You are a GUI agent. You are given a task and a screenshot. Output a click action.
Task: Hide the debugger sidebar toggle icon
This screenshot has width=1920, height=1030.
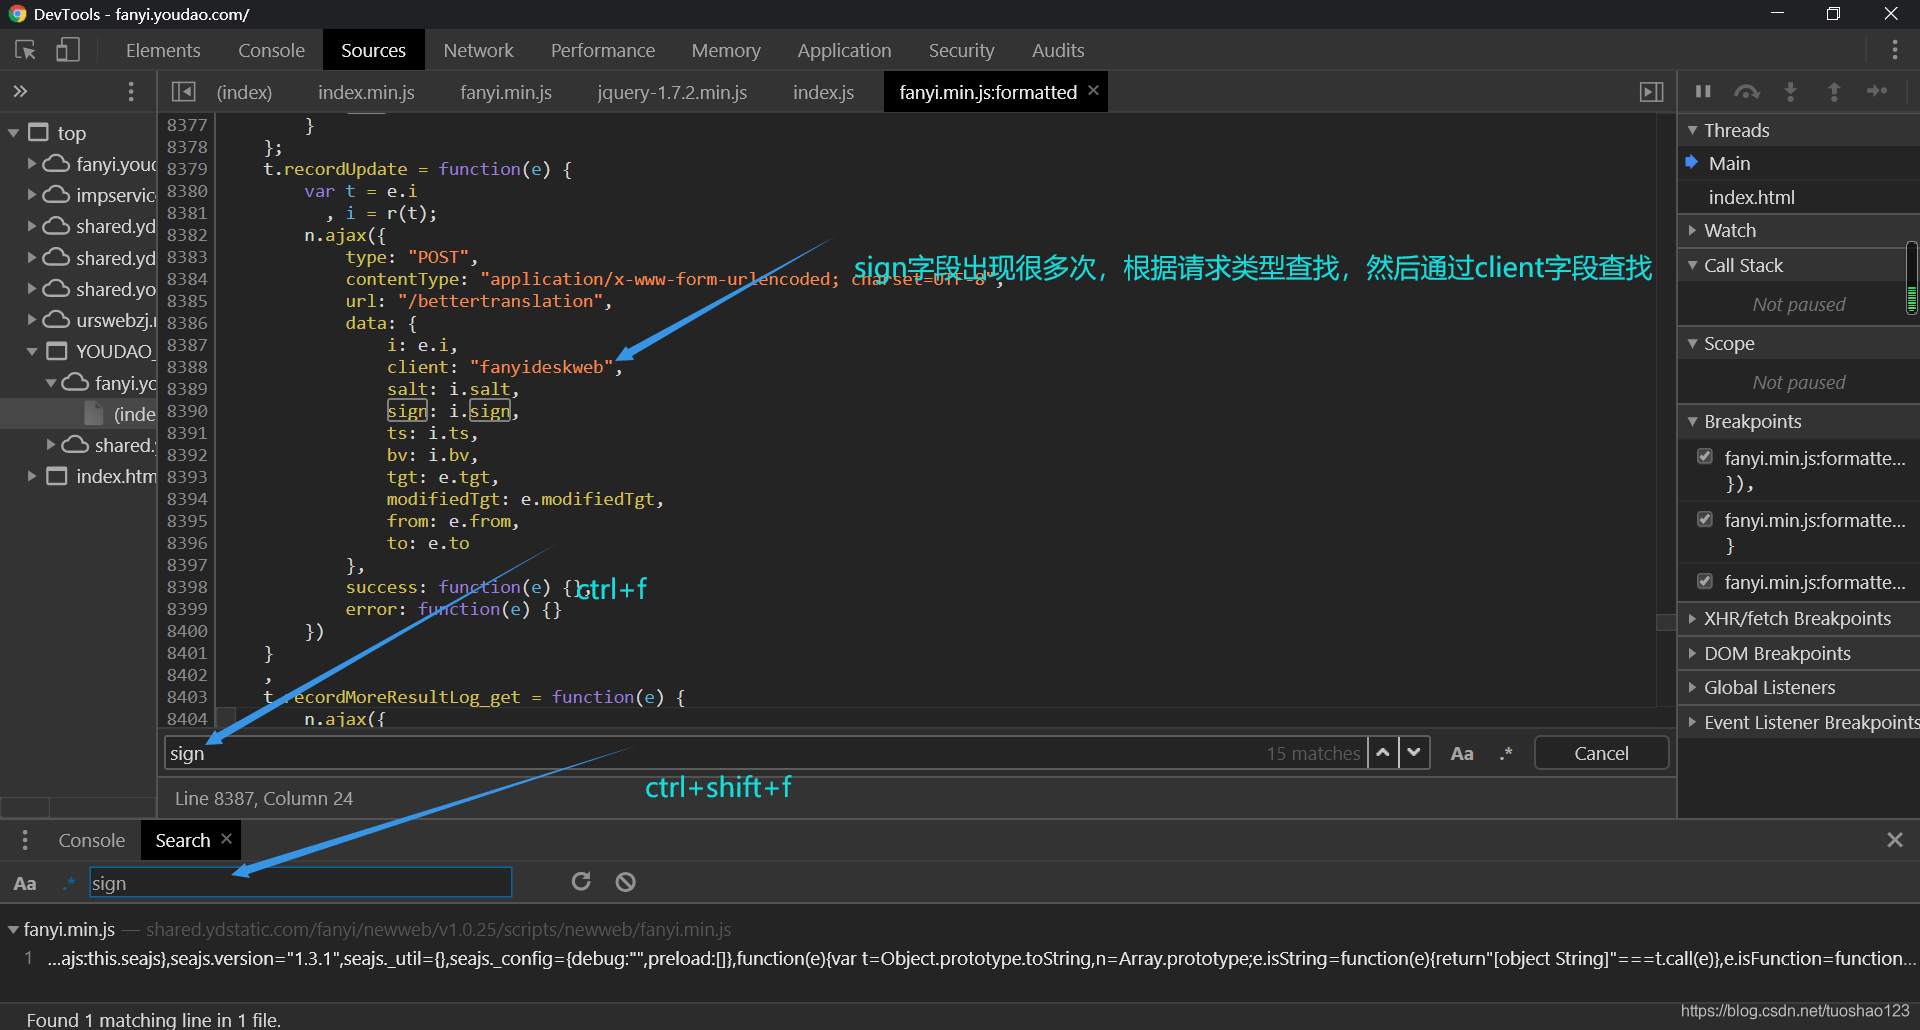click(x=1651, y=92)
